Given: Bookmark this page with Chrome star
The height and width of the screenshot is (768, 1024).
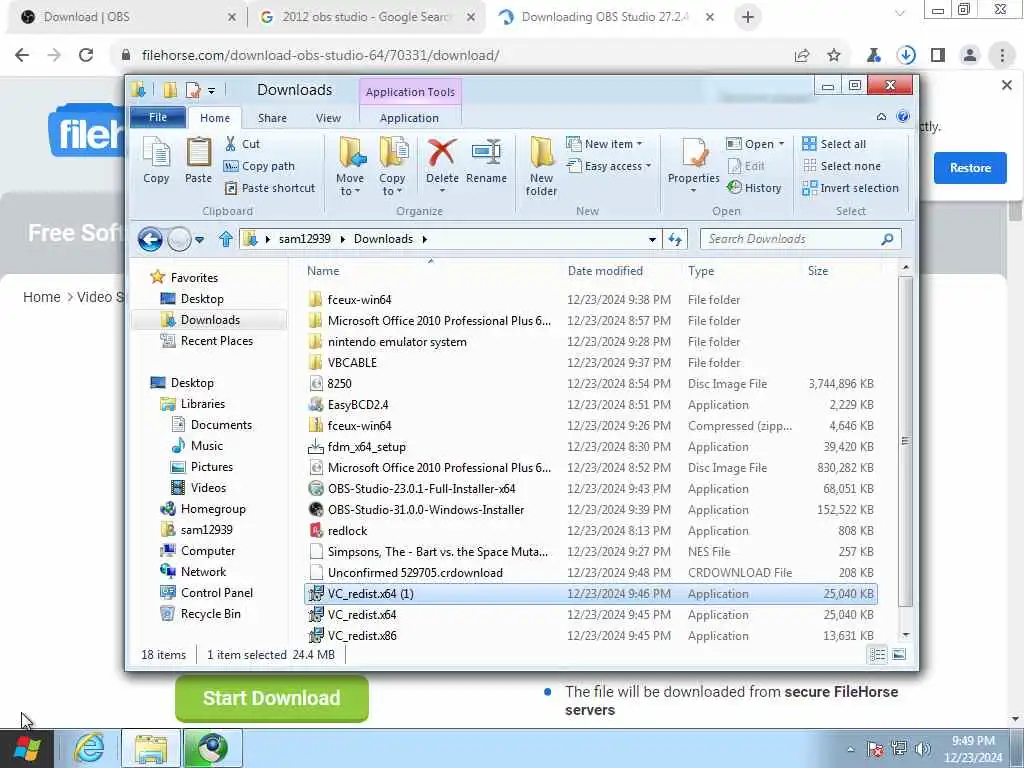Looking at the screenshot, I should [x=834, y=56].
